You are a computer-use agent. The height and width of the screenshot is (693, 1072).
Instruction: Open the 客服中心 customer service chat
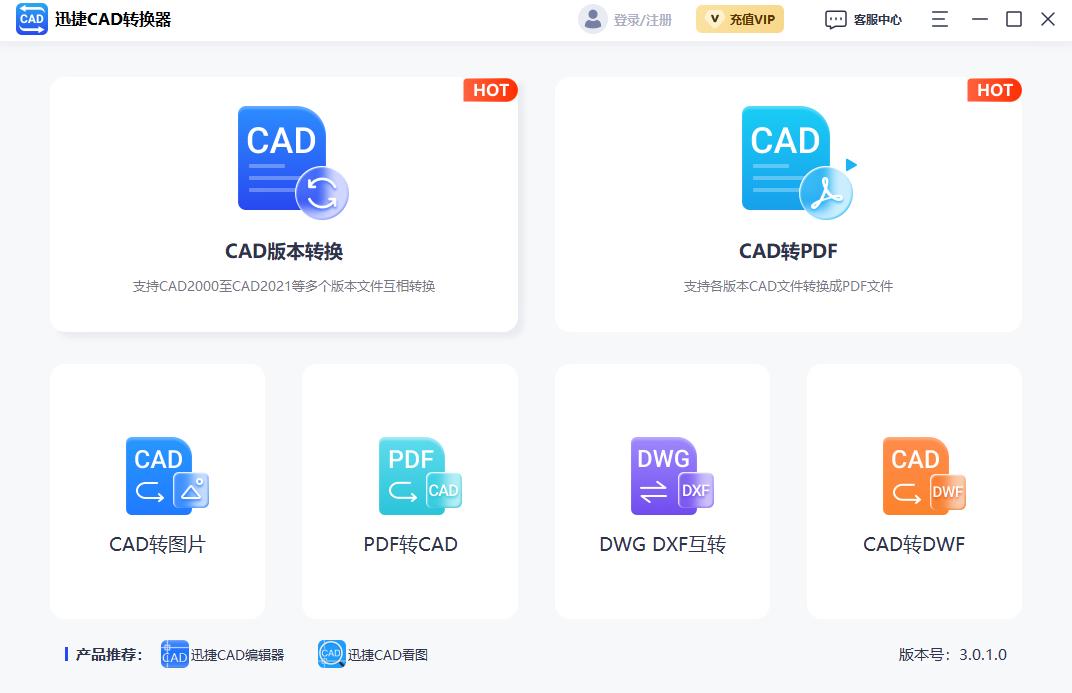pyautogui.click(x=863, y=18)
